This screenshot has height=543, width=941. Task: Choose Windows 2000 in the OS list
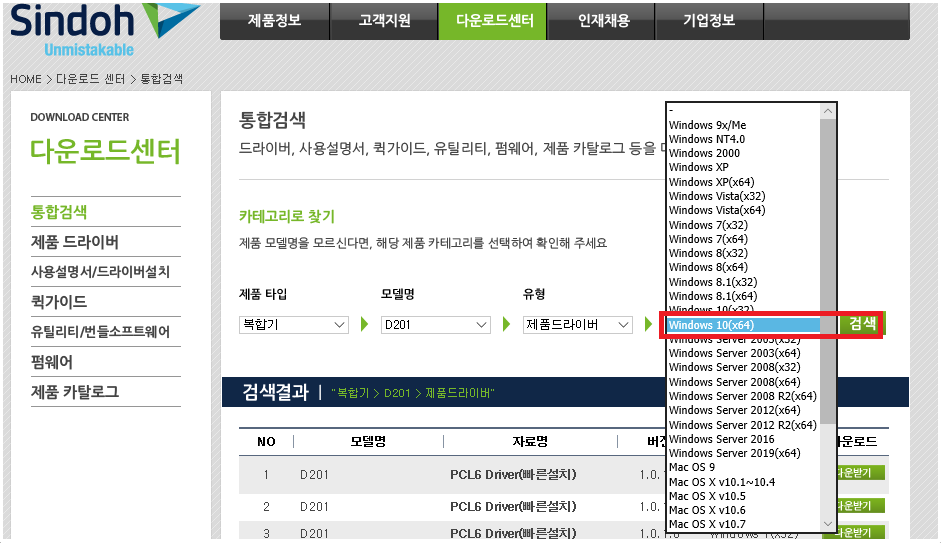coord(744,153)
